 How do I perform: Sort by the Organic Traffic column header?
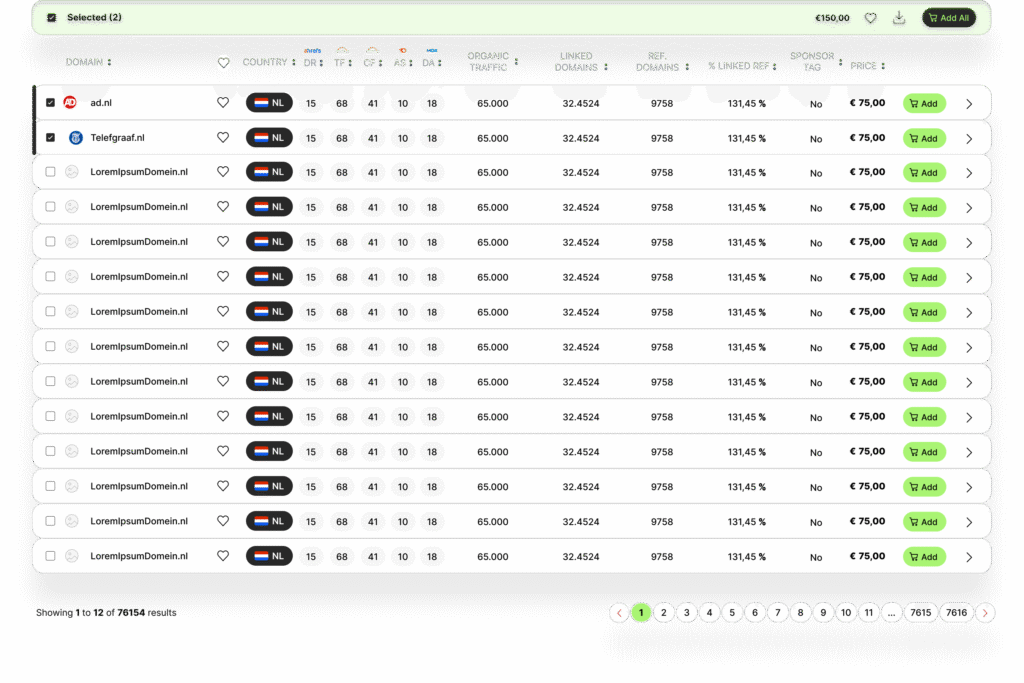[492, 62]
